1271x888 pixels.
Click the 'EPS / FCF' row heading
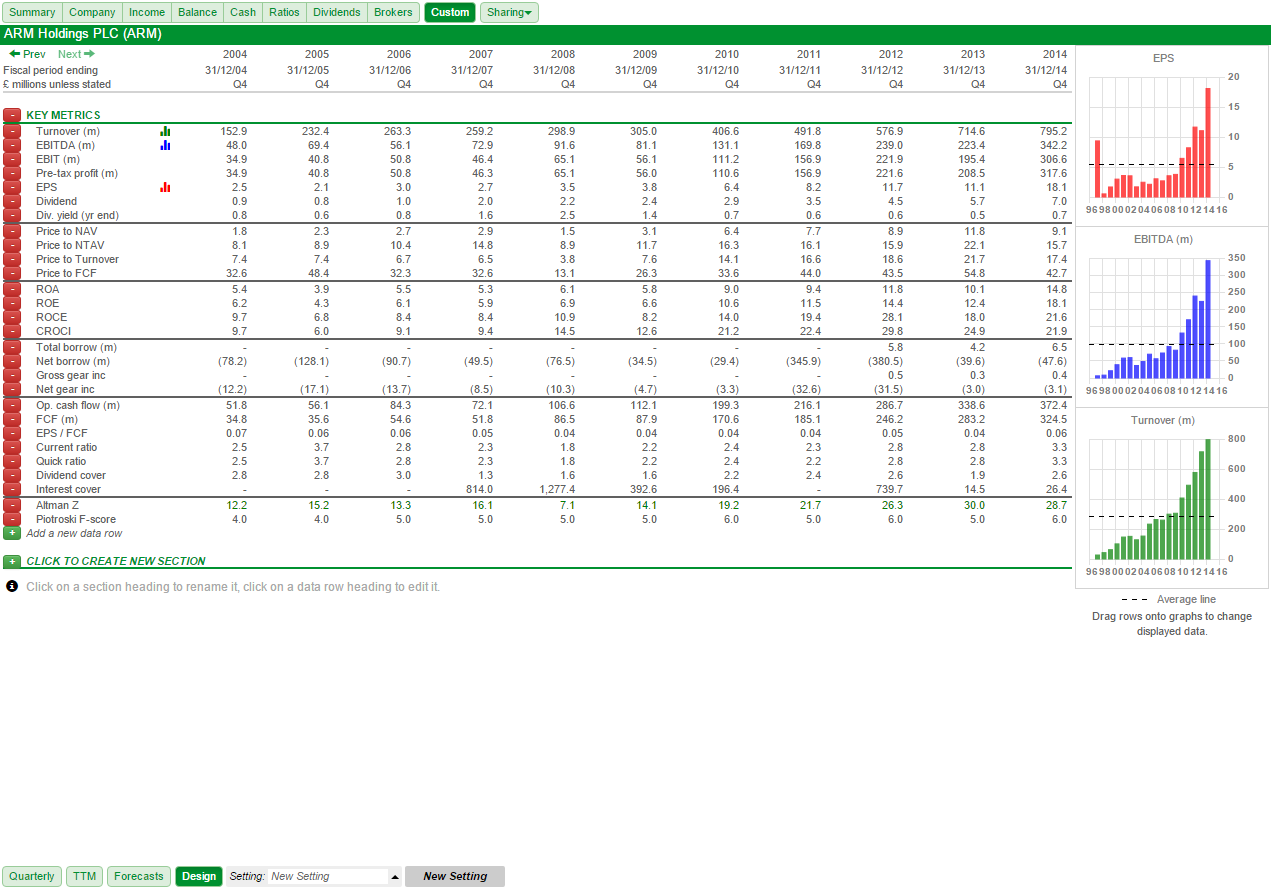pos(62,433)
